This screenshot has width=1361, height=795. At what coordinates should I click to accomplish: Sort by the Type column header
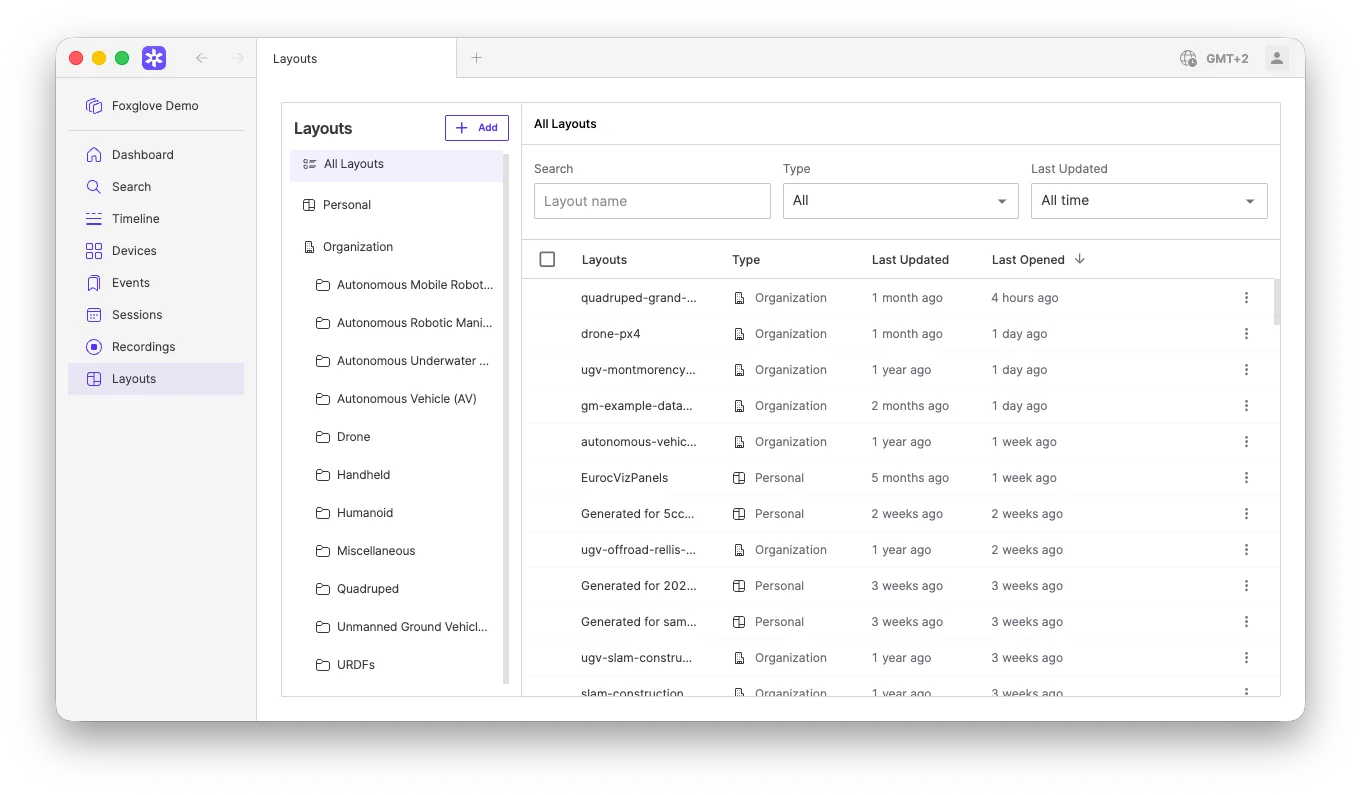[746, 260]
